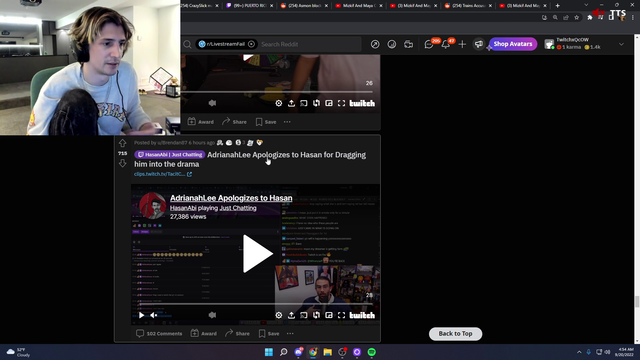Create a new post with plus icon
The width and height of the screenshot is (640, 360).
(x=462, y=44)
